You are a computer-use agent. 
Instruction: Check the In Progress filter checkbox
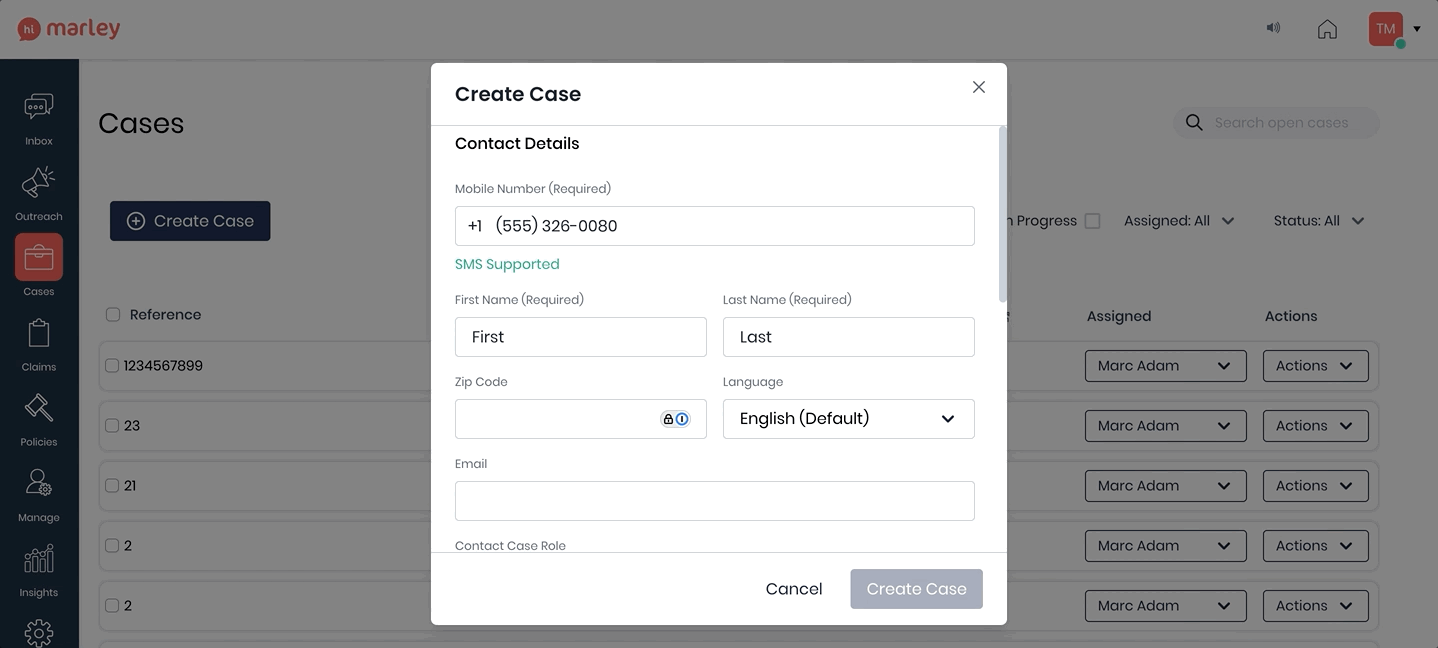point(1092,220)
